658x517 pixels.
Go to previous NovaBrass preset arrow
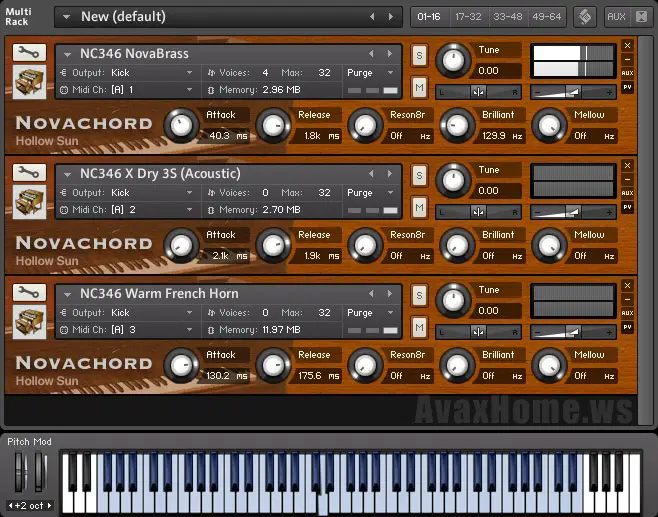371,54
